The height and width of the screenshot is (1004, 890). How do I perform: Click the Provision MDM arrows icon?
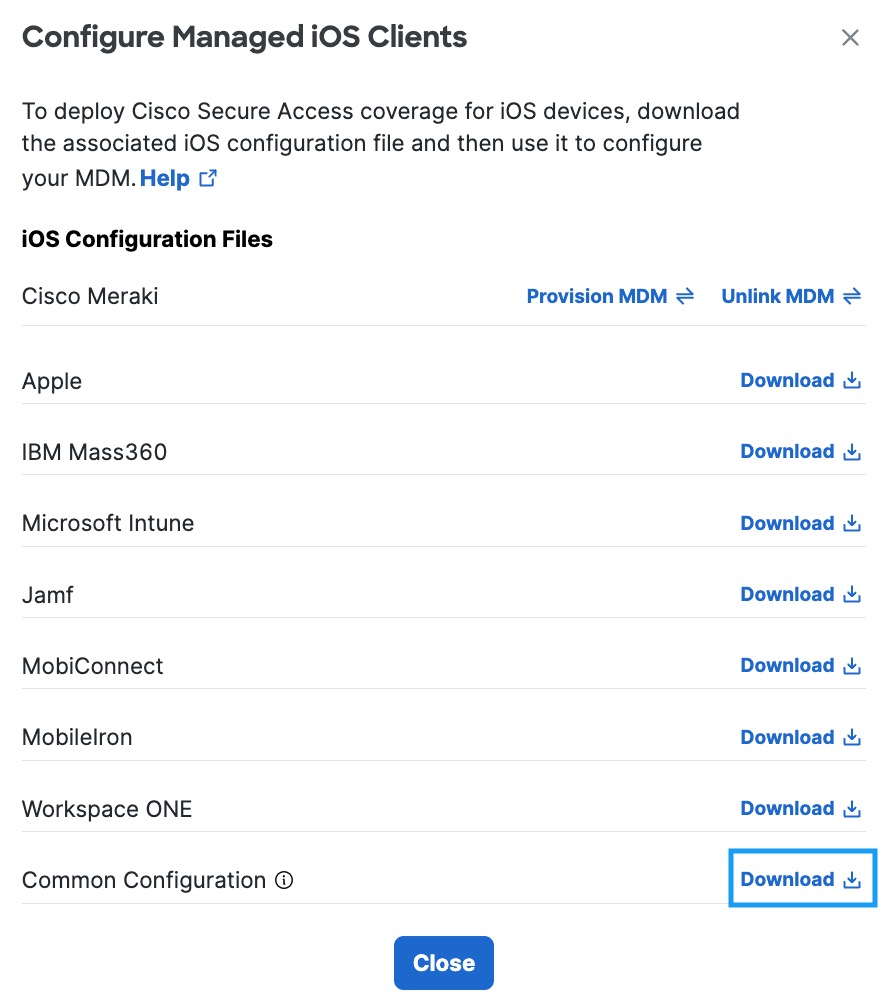685,296
